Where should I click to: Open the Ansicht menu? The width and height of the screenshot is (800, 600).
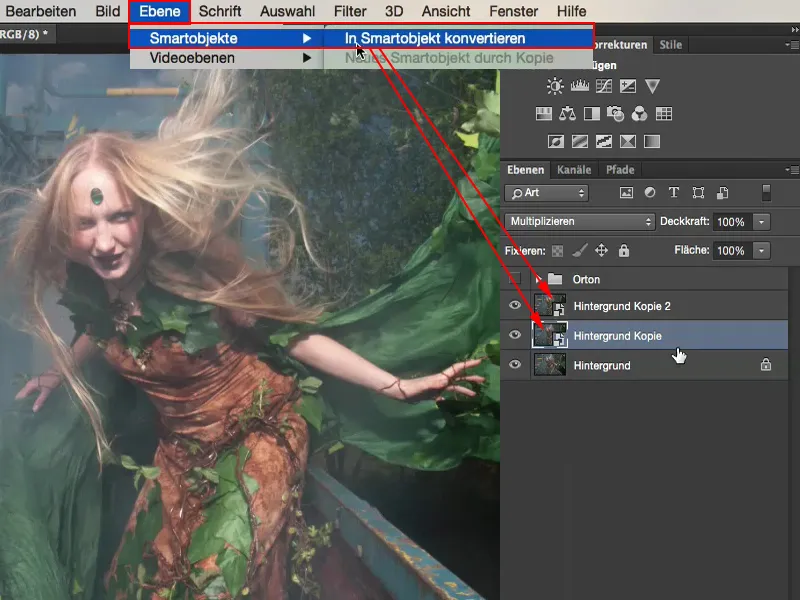tap(446, 11)
